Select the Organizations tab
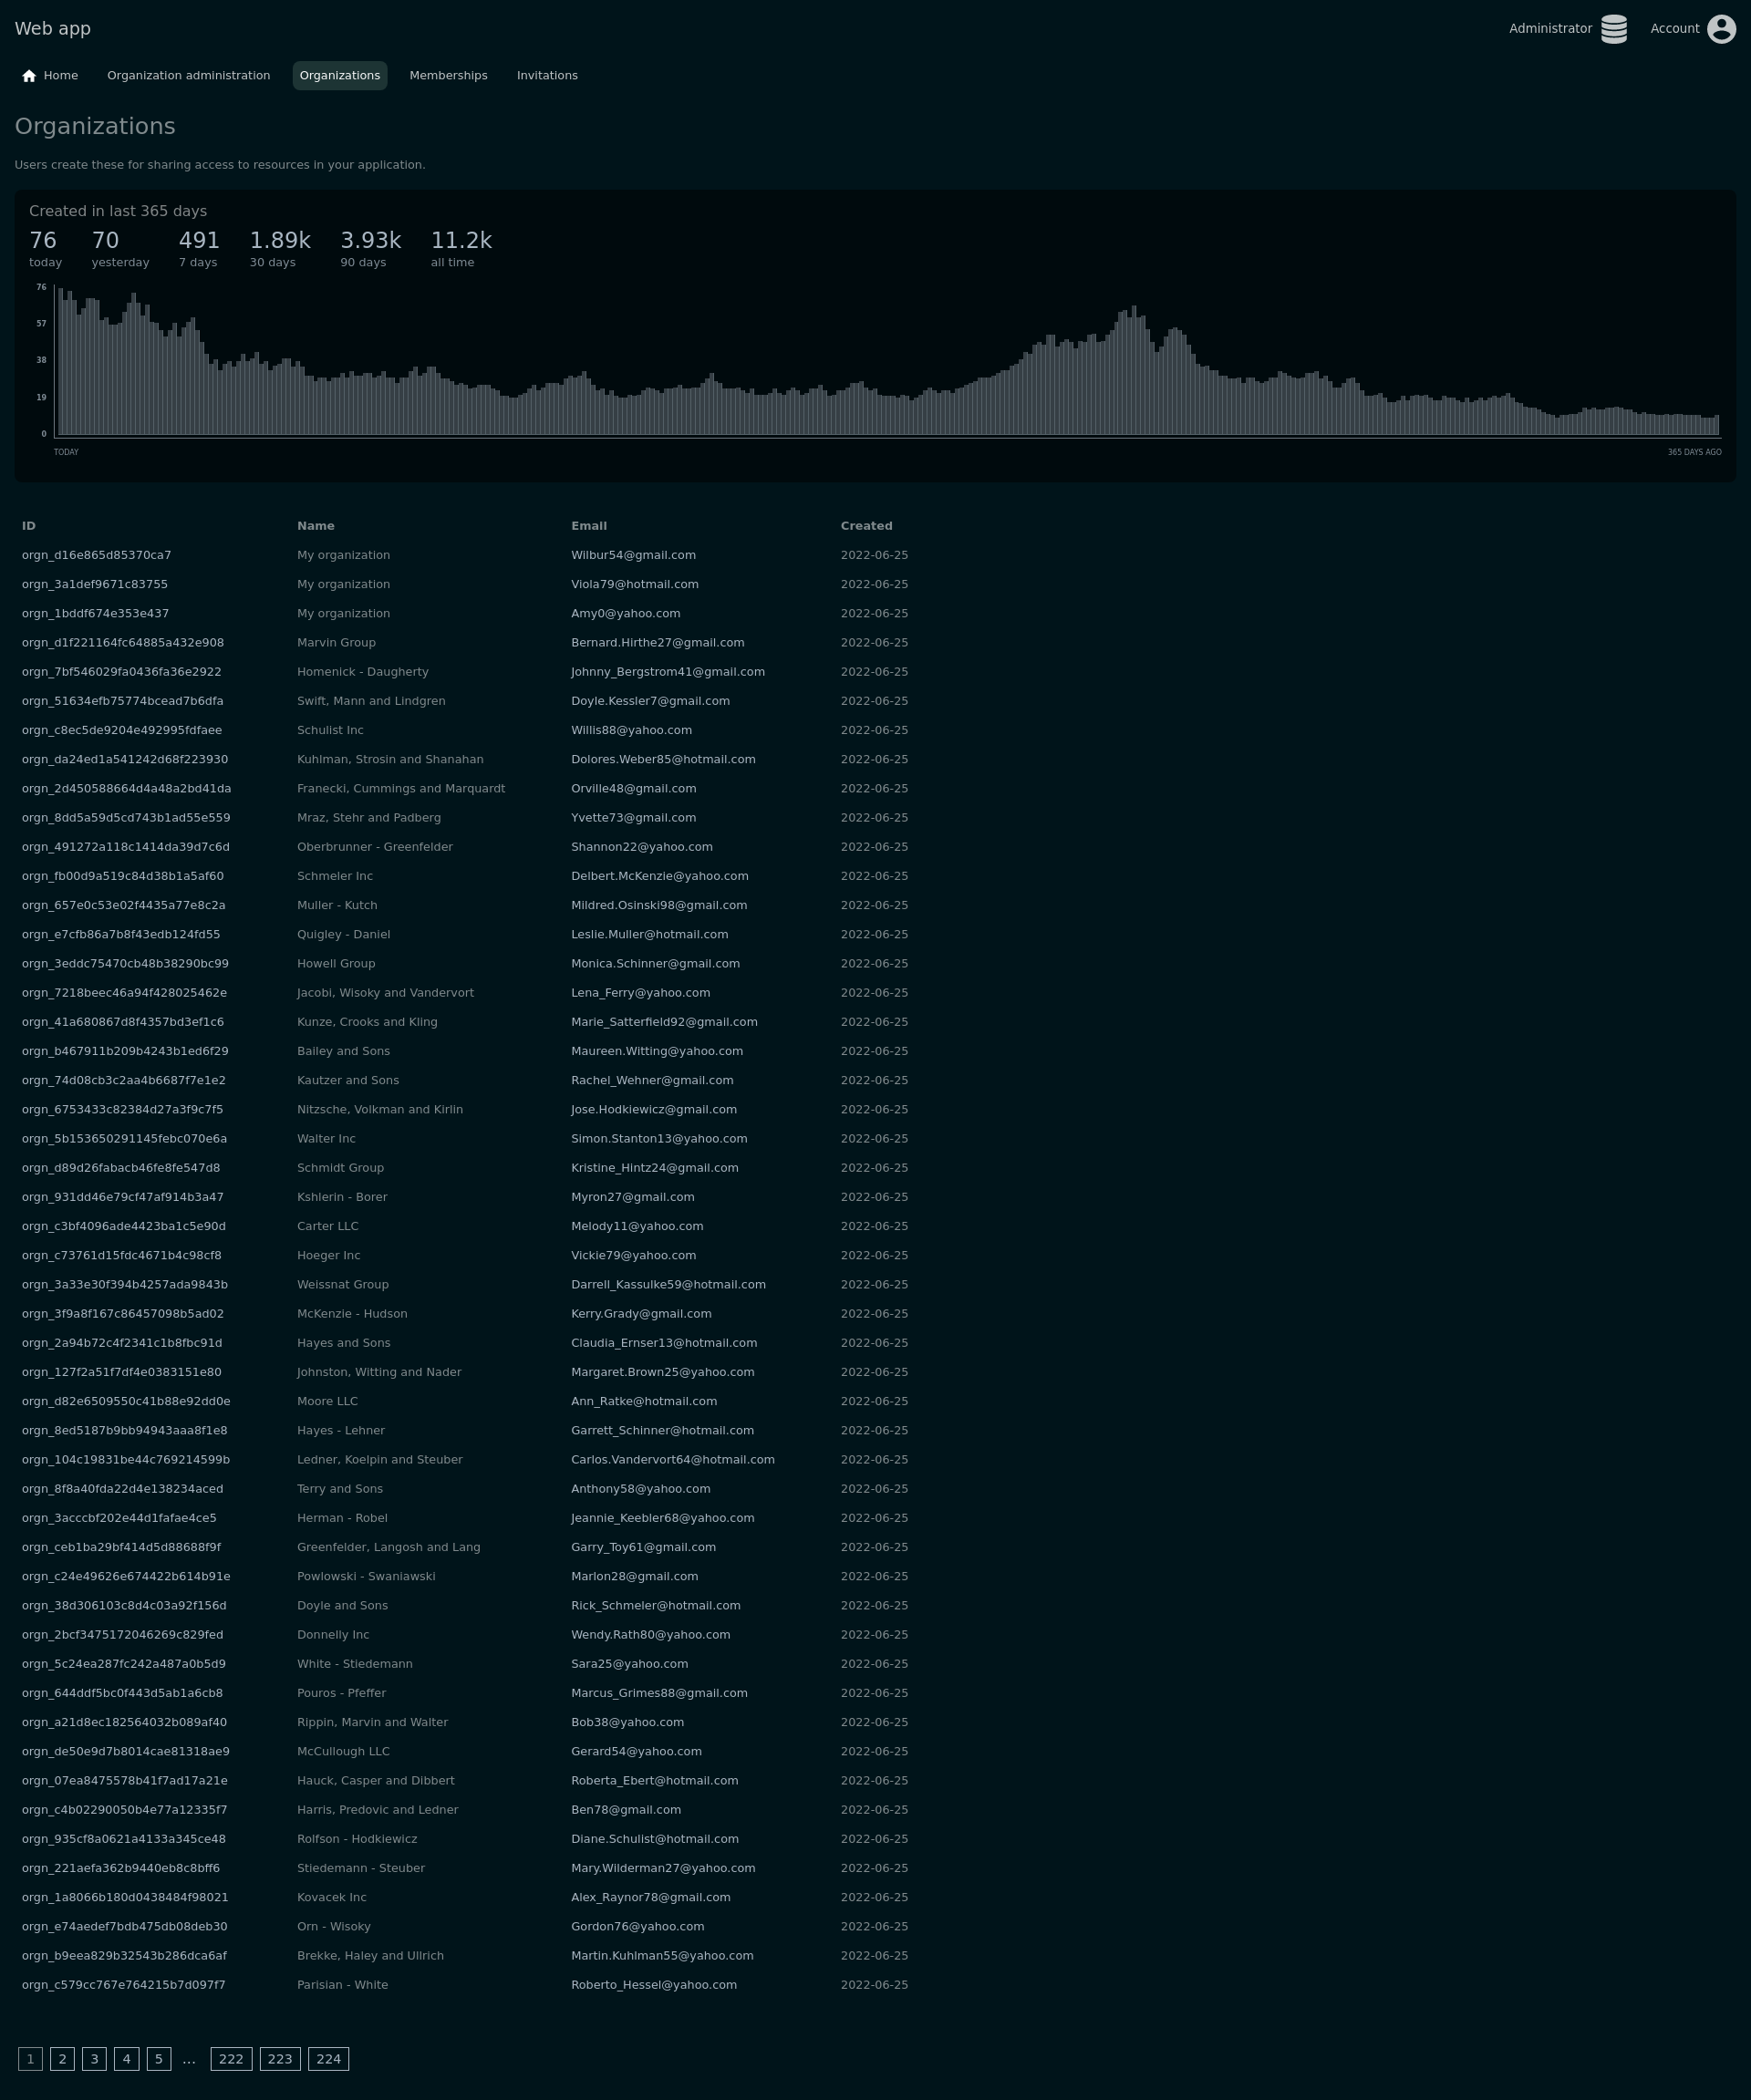Screen dimensions: 1751x2100 click(339, 76)
